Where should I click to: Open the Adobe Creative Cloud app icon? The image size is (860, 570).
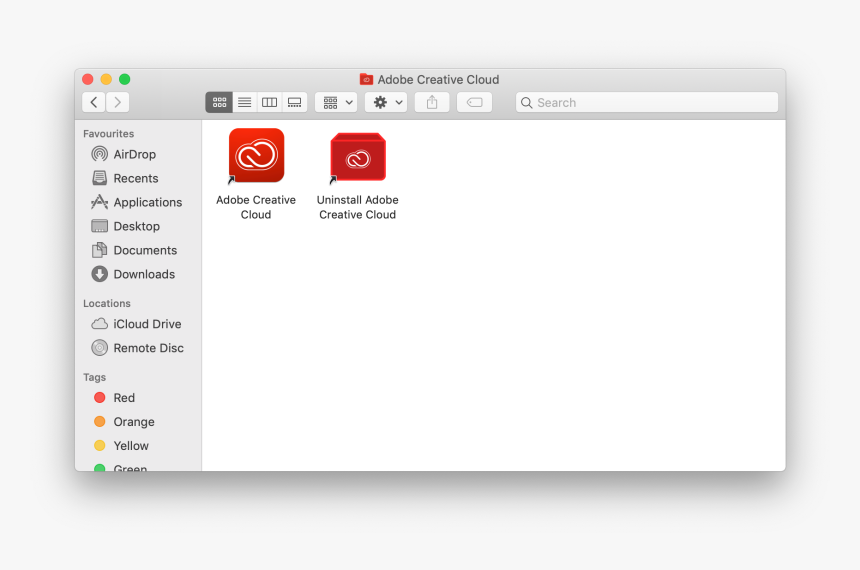pyautogui.click(x=256, y=156)
